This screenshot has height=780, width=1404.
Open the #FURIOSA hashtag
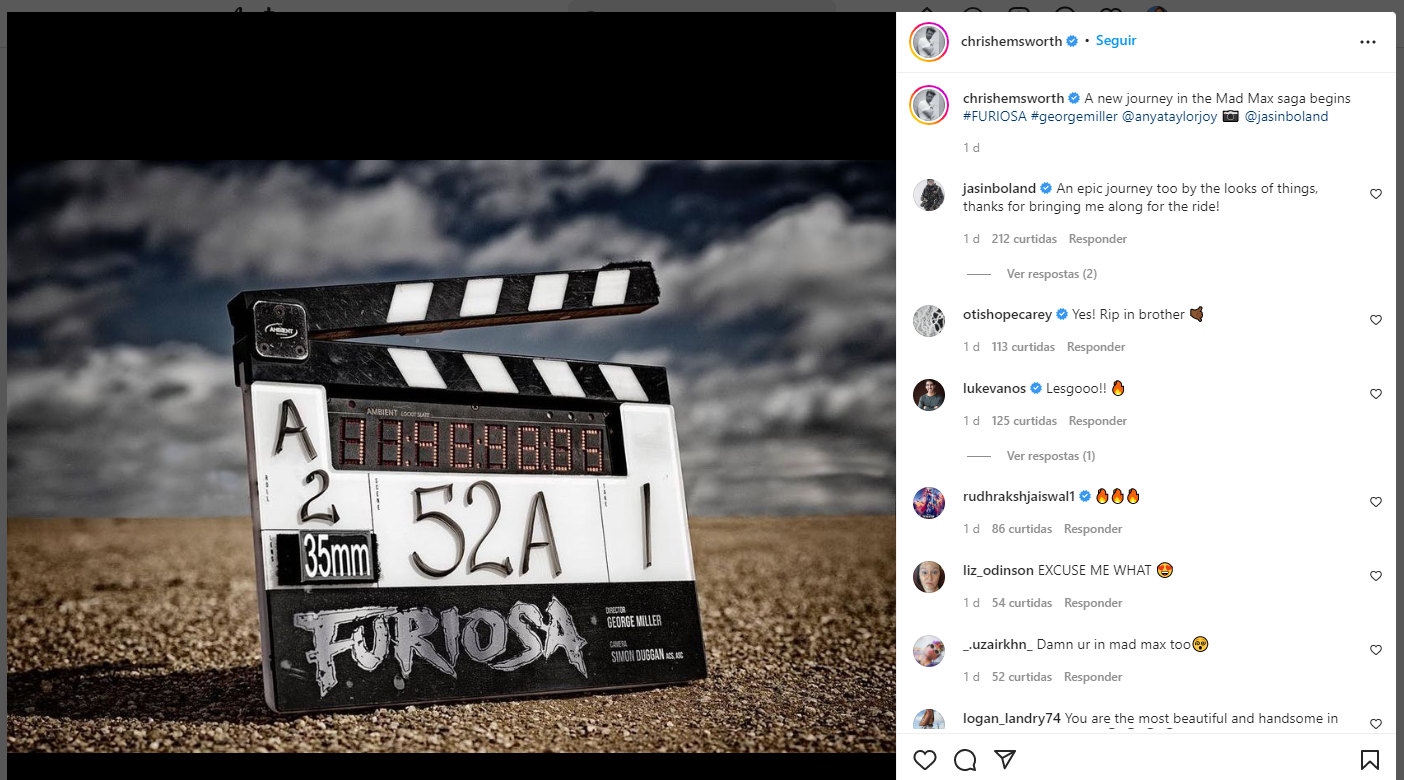[995, 116]
